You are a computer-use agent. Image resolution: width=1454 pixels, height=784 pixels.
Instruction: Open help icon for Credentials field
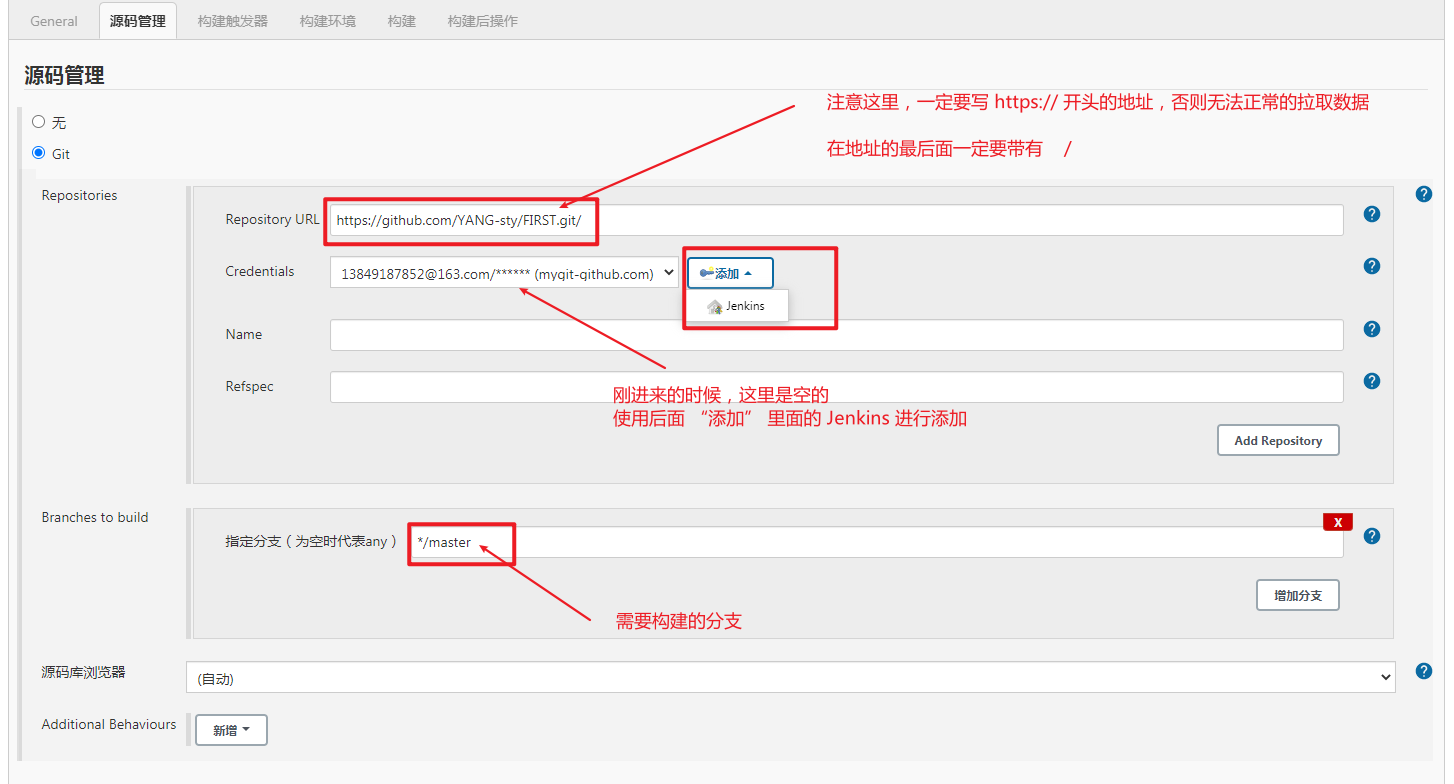(x=1372, y=266)
